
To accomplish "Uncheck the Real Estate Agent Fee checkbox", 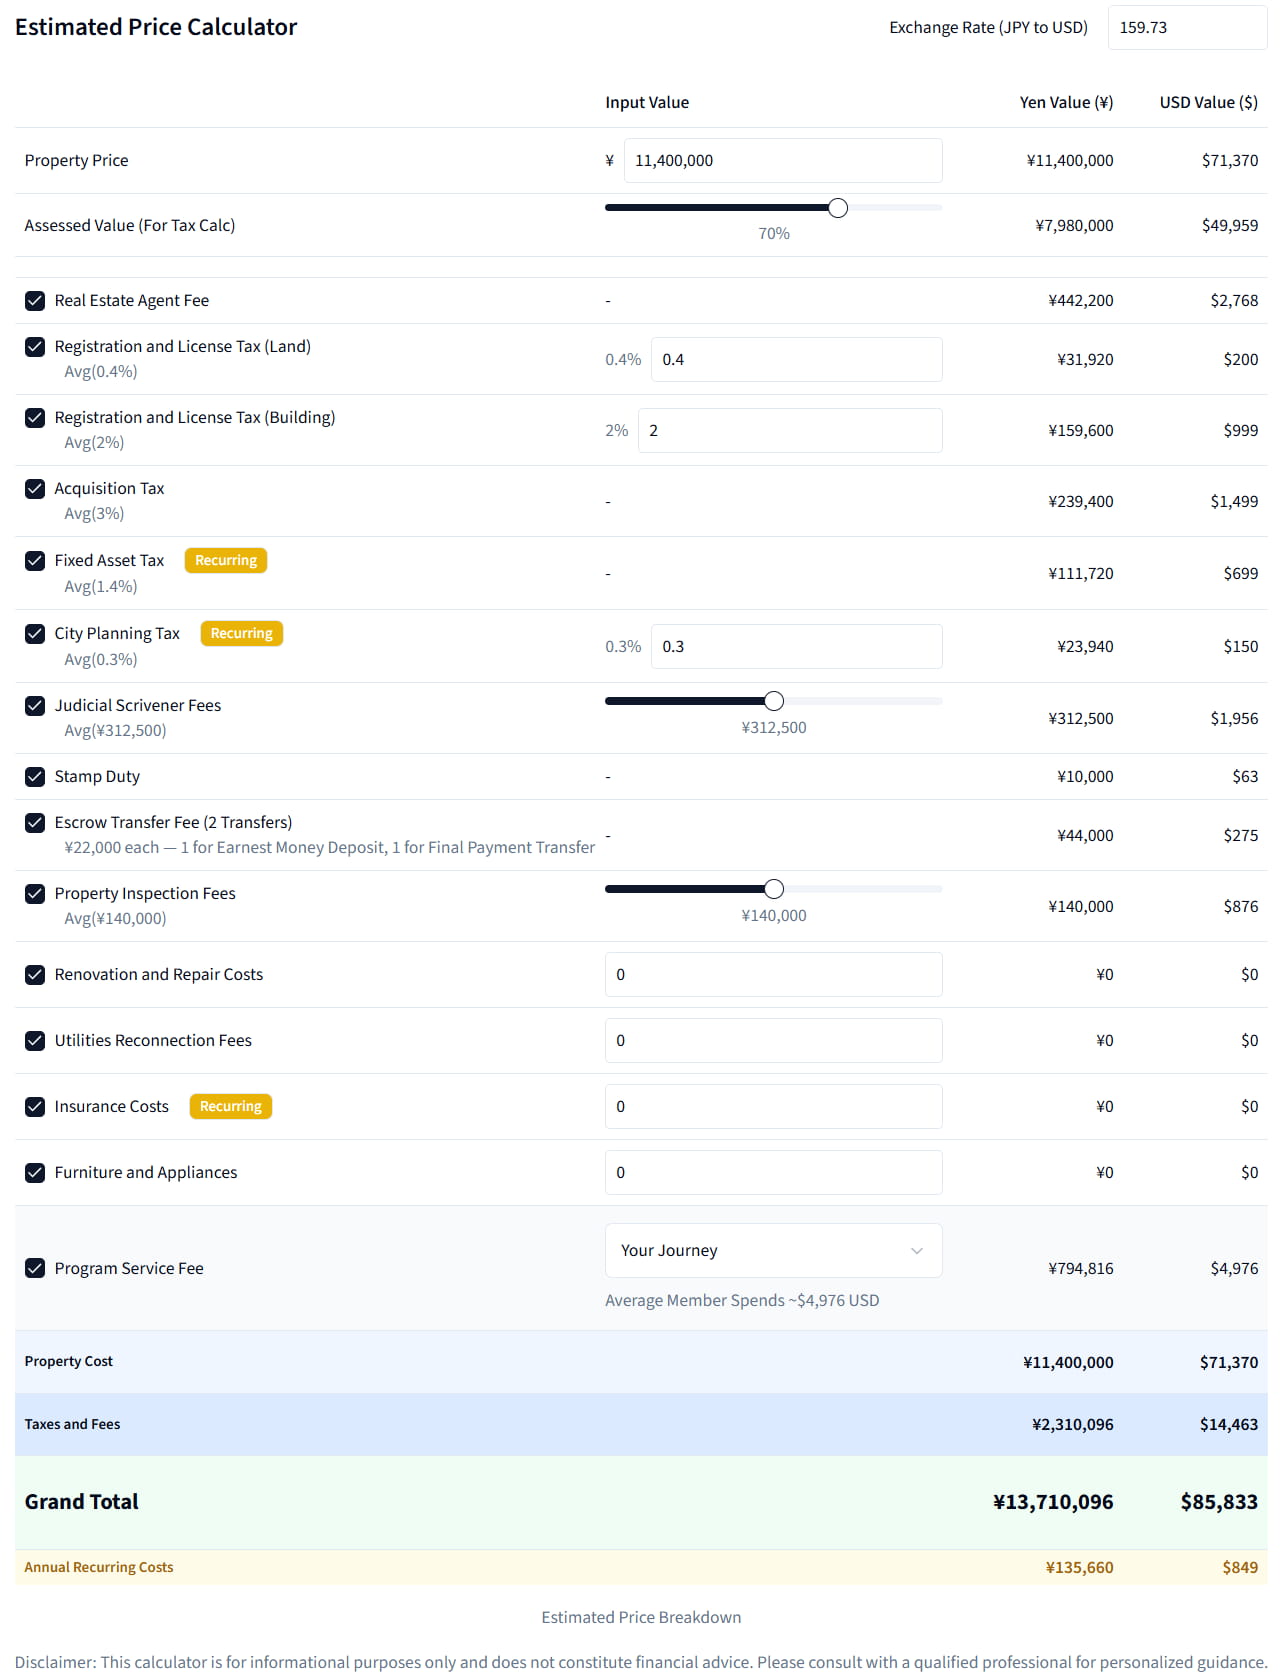I will tap(35, 301).
